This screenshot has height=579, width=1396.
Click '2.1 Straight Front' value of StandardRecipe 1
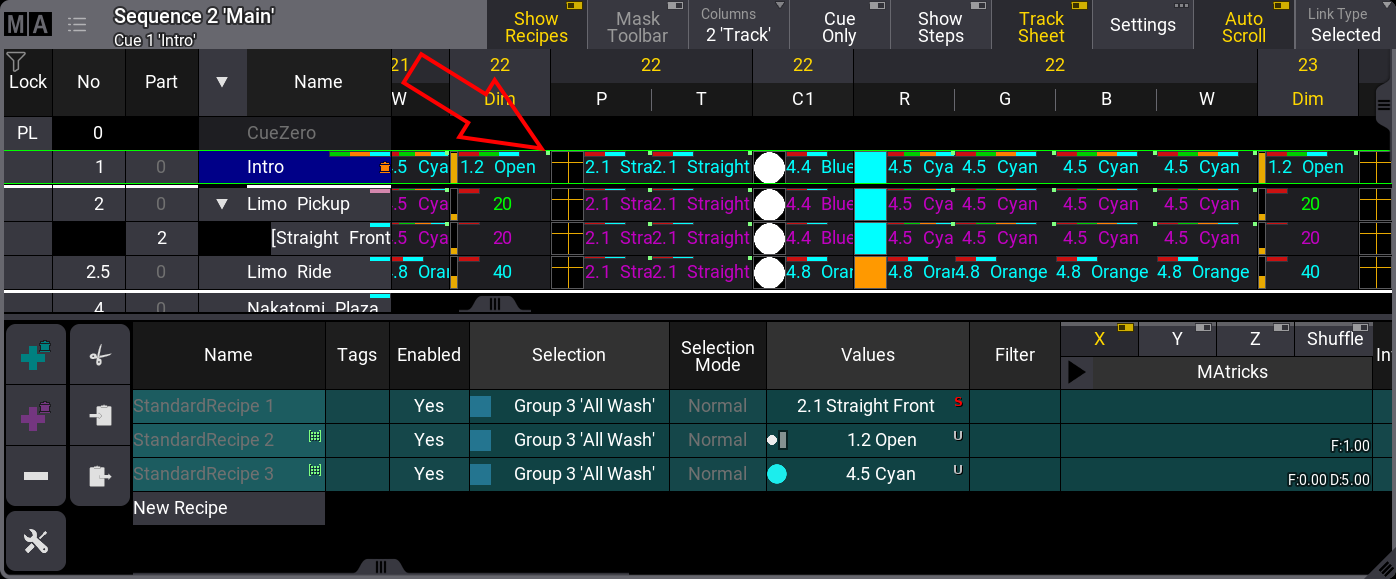[867, 406]
